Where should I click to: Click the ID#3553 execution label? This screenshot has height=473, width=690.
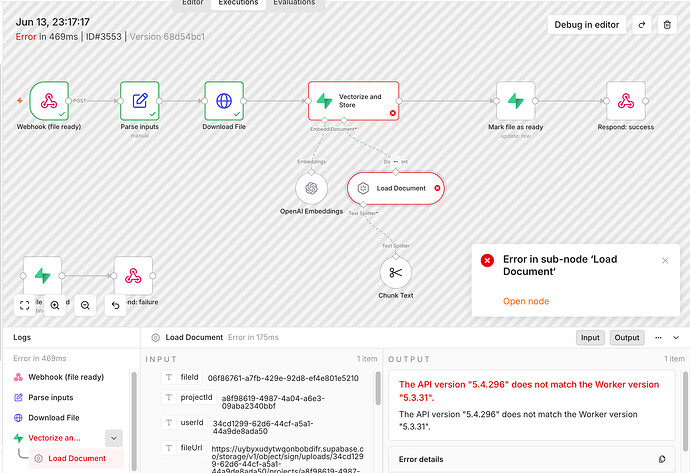pos(103,37)
